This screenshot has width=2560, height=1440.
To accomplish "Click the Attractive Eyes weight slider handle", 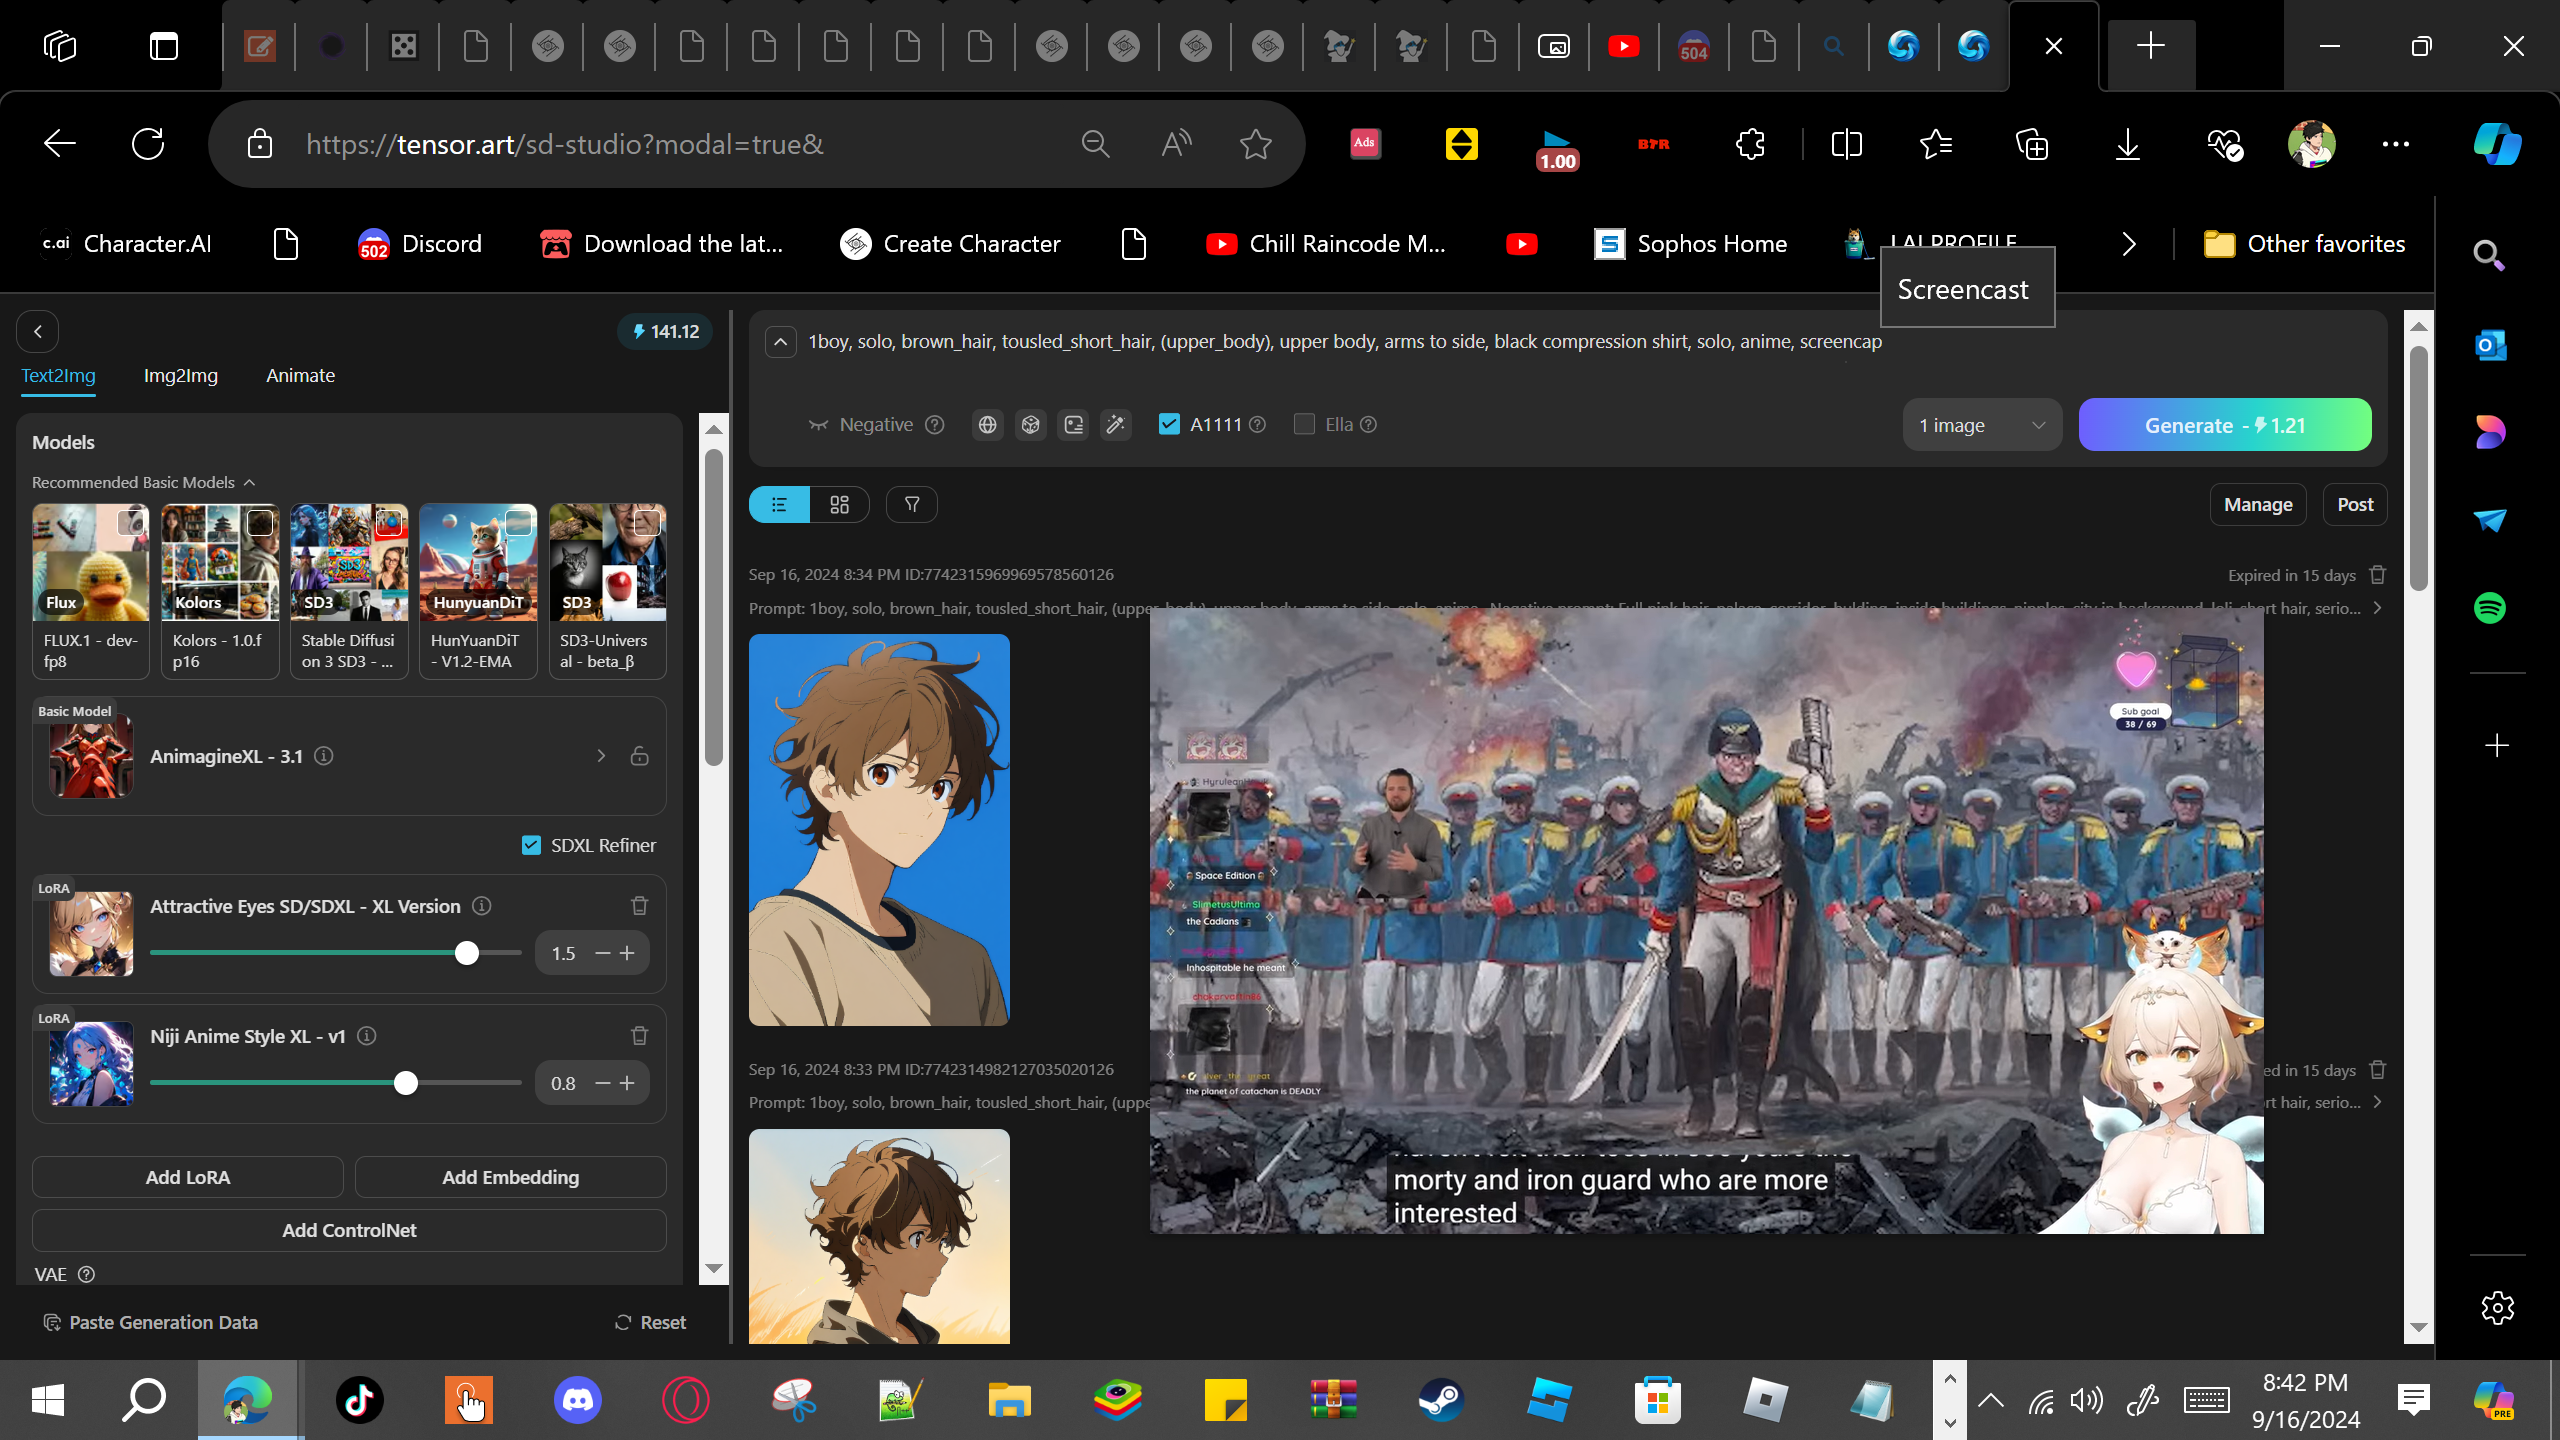I will pyautogui.click(x=467, y=953).
